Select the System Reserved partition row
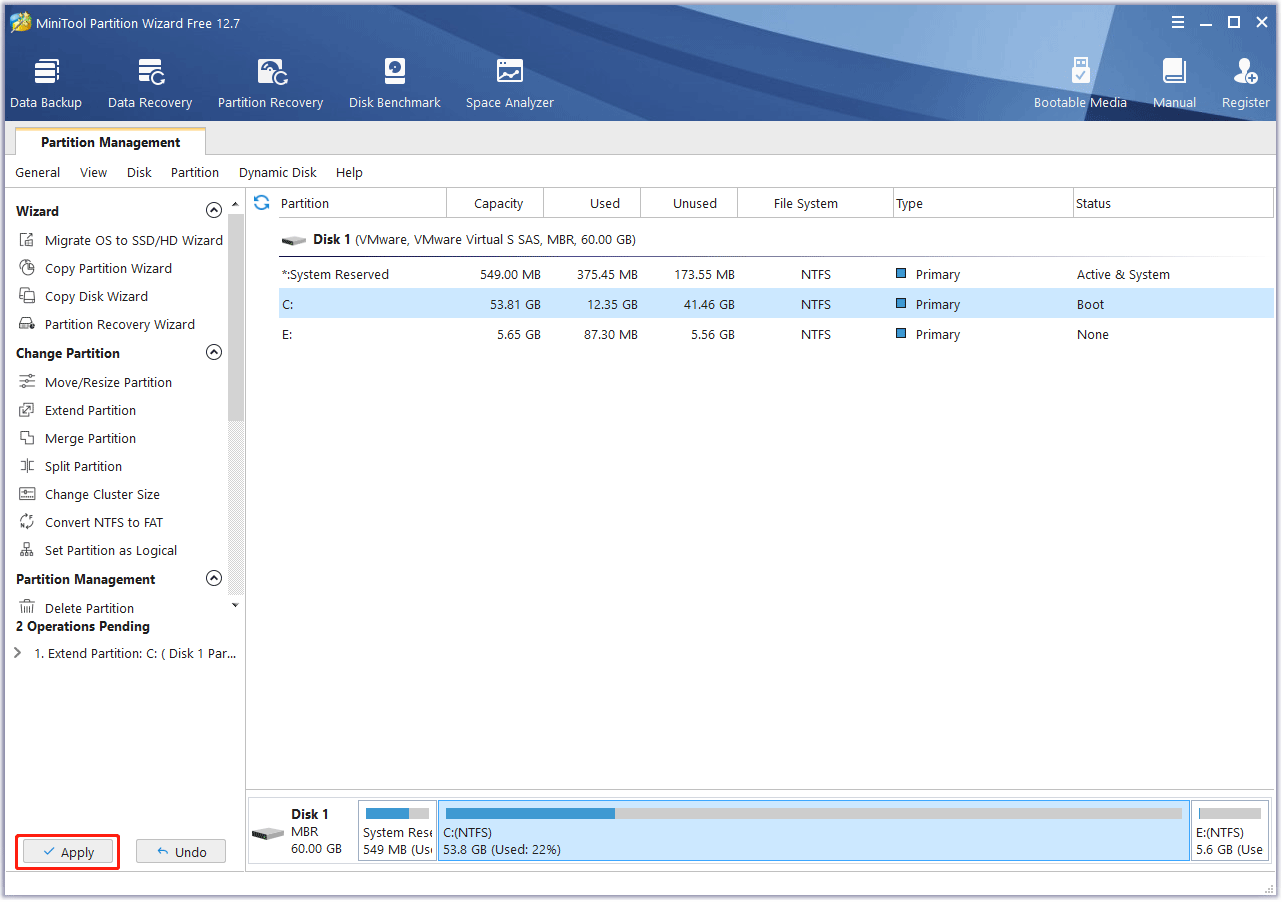 pos(776,274)
